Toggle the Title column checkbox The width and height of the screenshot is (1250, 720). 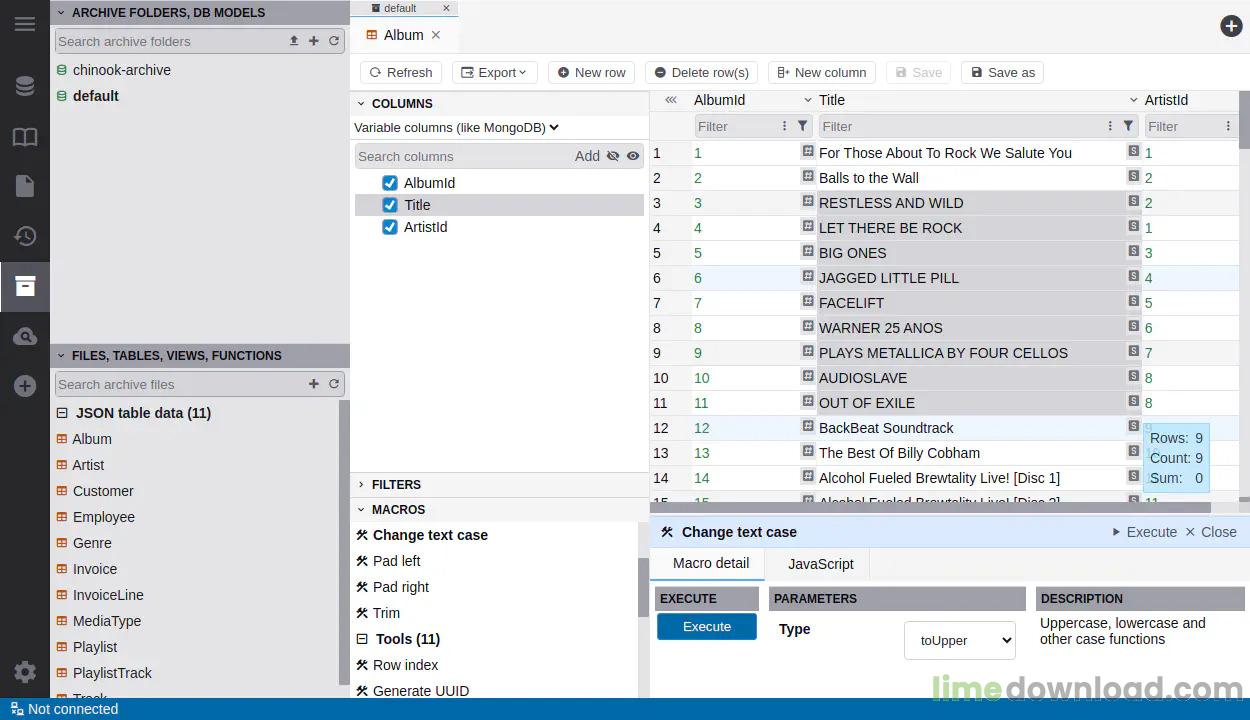tap(390, 205)
